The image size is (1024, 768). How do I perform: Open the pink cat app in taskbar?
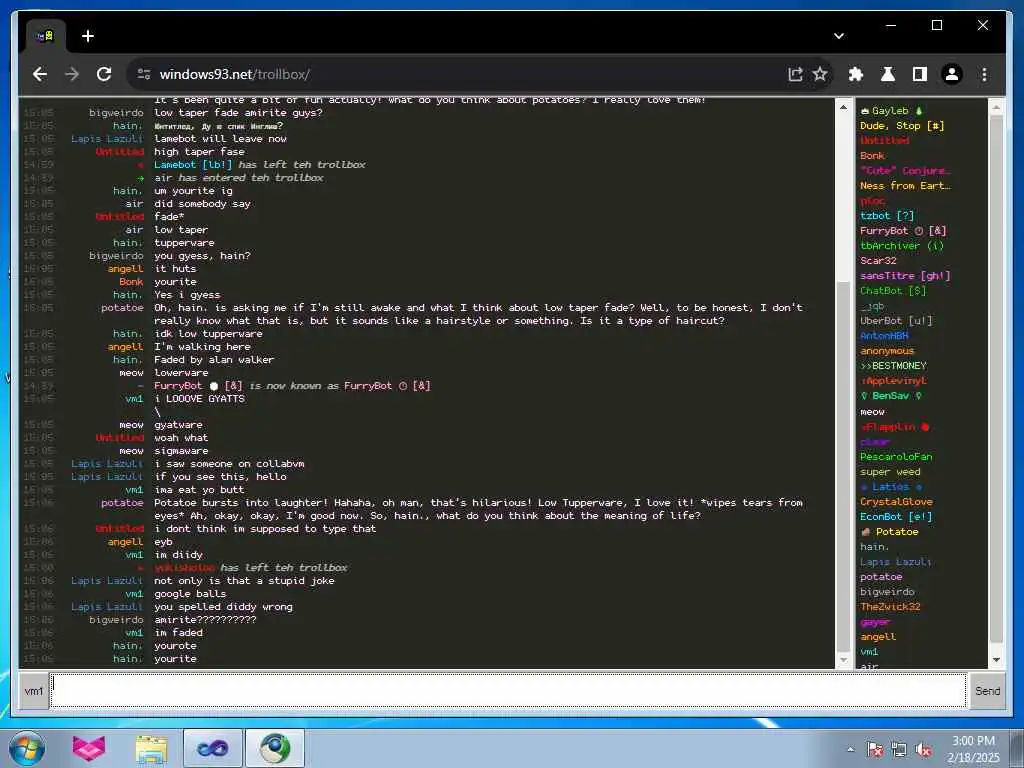pyautogui.click(x=88, y=748)
